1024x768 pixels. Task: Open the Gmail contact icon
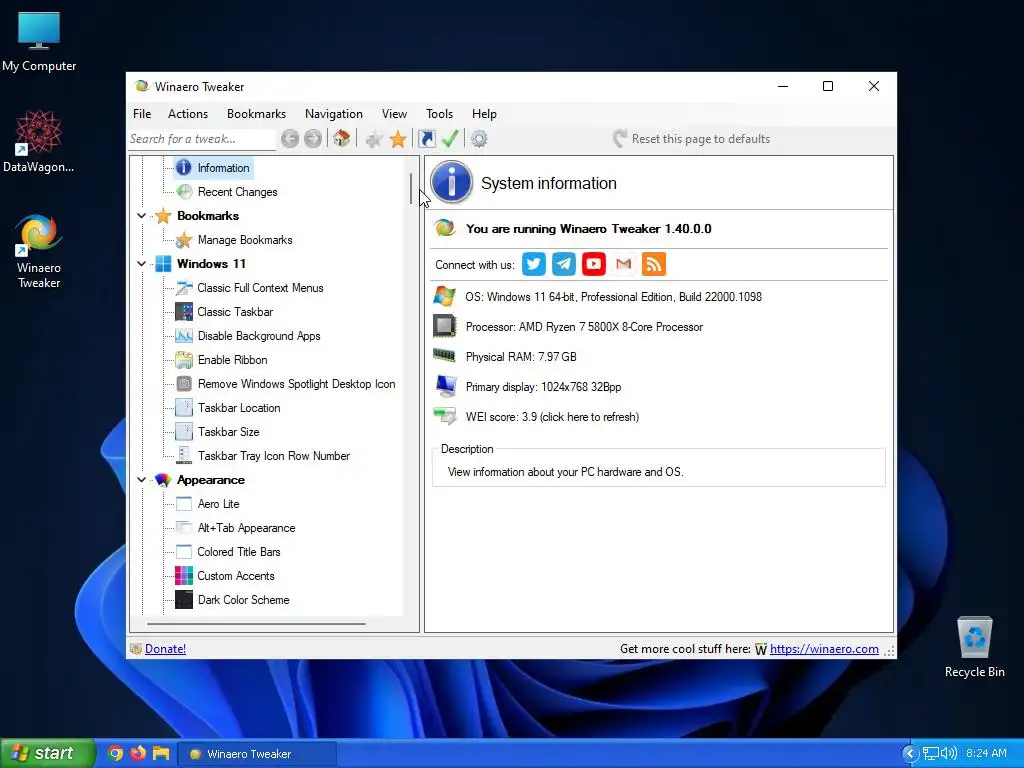624,264
